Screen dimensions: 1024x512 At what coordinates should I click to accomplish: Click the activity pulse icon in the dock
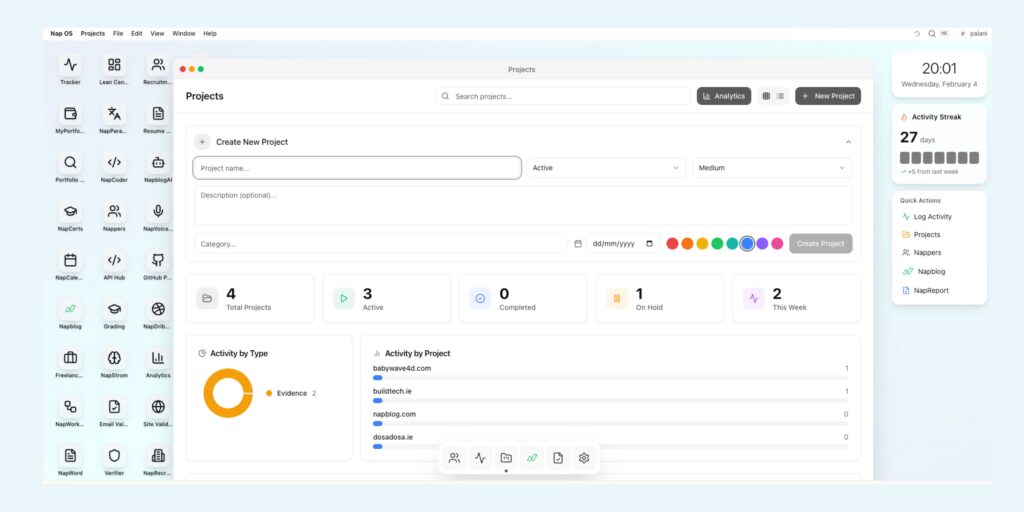coord(480,458)
